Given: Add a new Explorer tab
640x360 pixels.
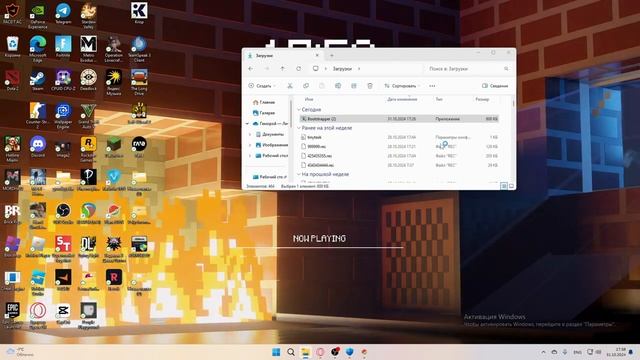Looking at the screenshot, I should click(x=331, y=55).
